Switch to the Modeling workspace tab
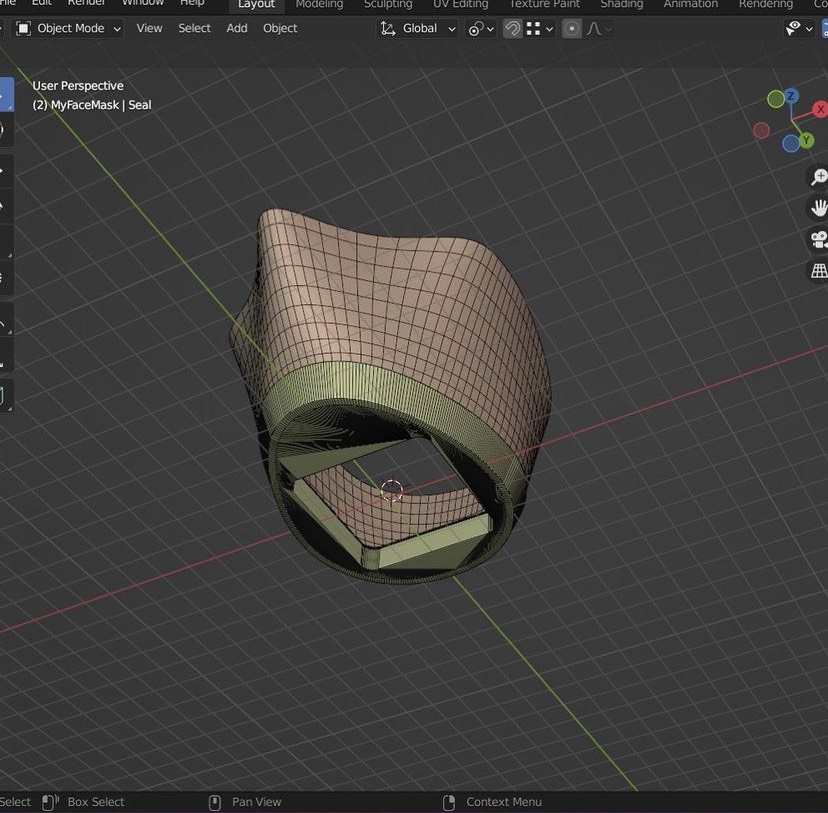 click(319, 4)
